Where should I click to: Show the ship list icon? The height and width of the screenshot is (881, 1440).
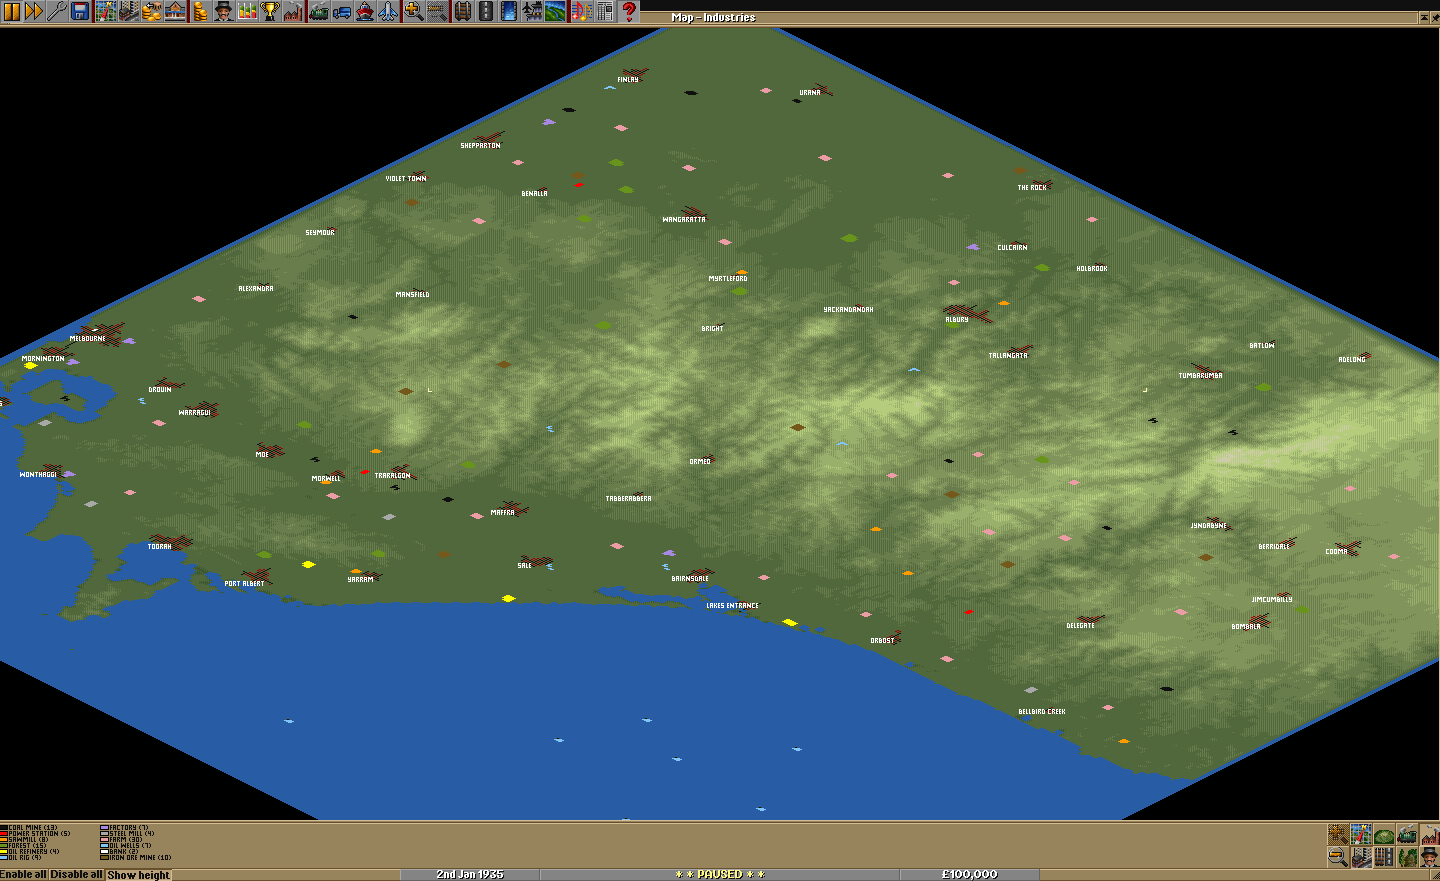pos(365,11)
